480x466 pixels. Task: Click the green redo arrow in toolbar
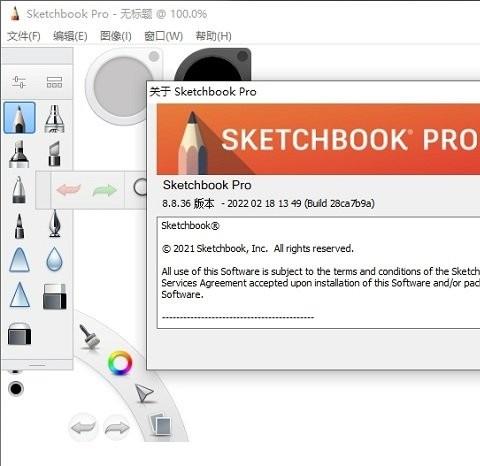point(105,190)
